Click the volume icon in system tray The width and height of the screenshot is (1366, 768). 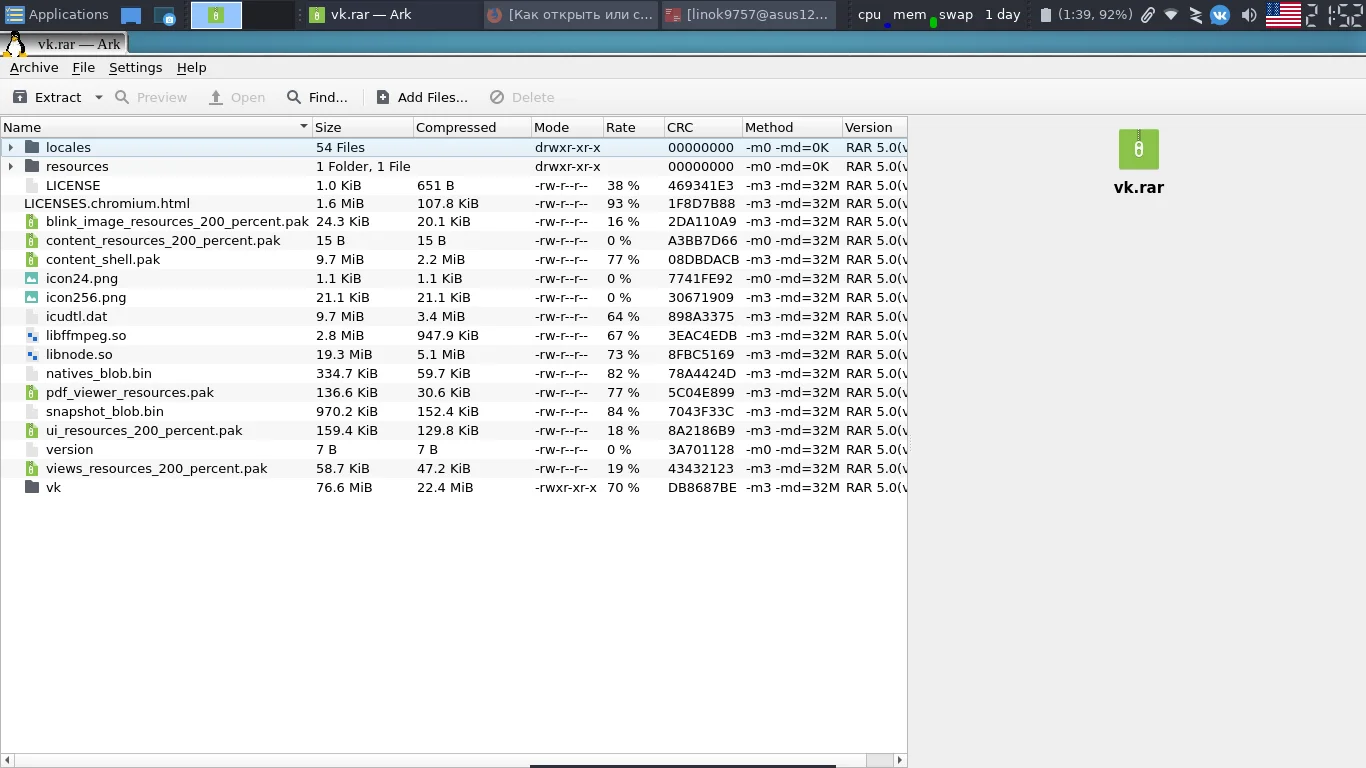coord(1248,15)
